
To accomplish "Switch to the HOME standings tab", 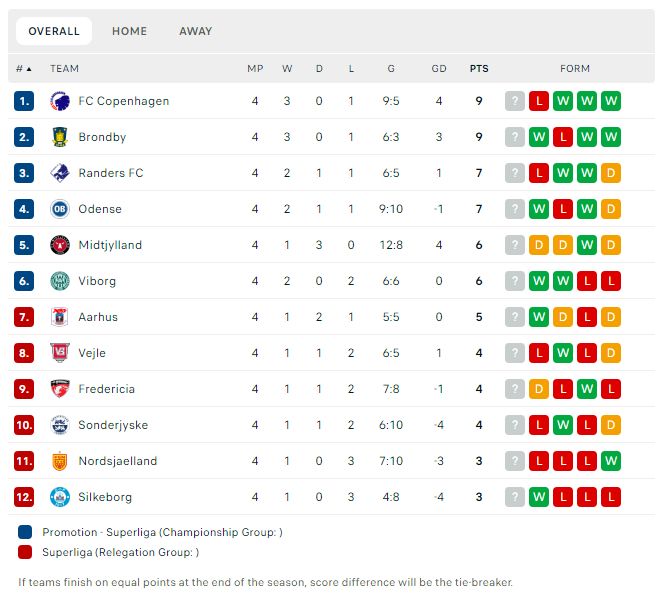I will [x=130, y=31].
